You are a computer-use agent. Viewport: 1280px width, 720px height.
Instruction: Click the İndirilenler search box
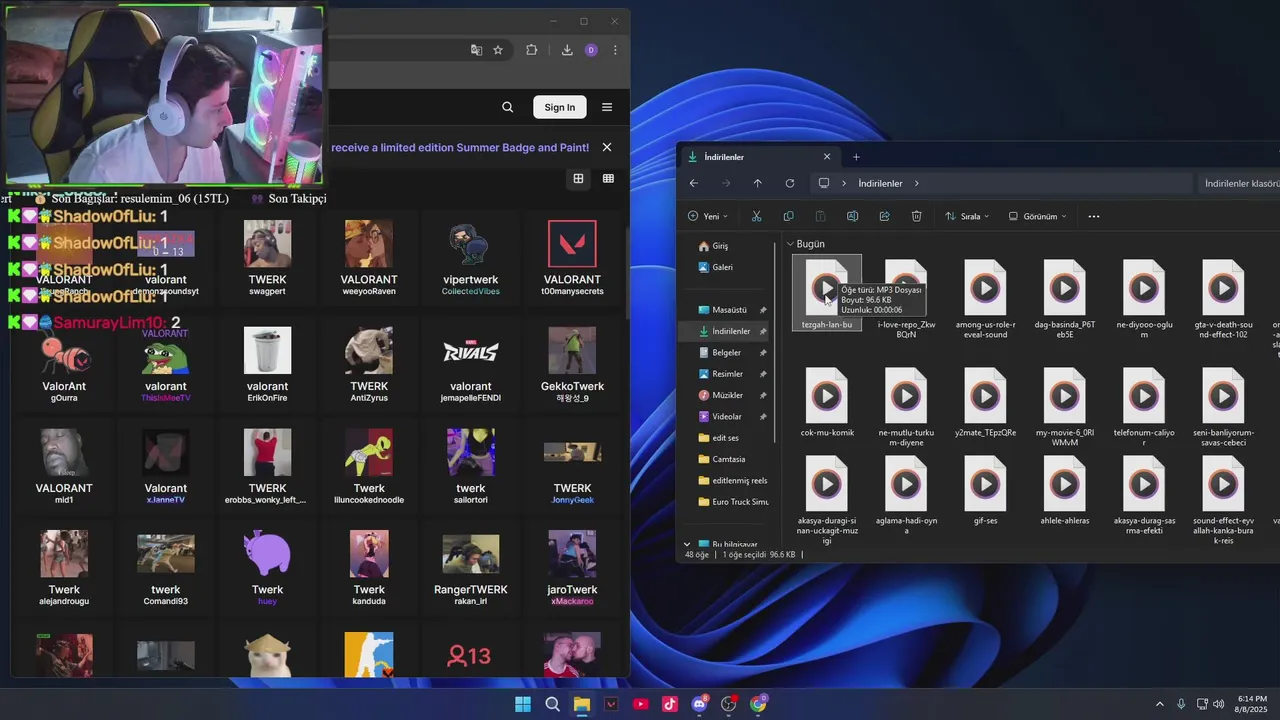click(1240, 183)
